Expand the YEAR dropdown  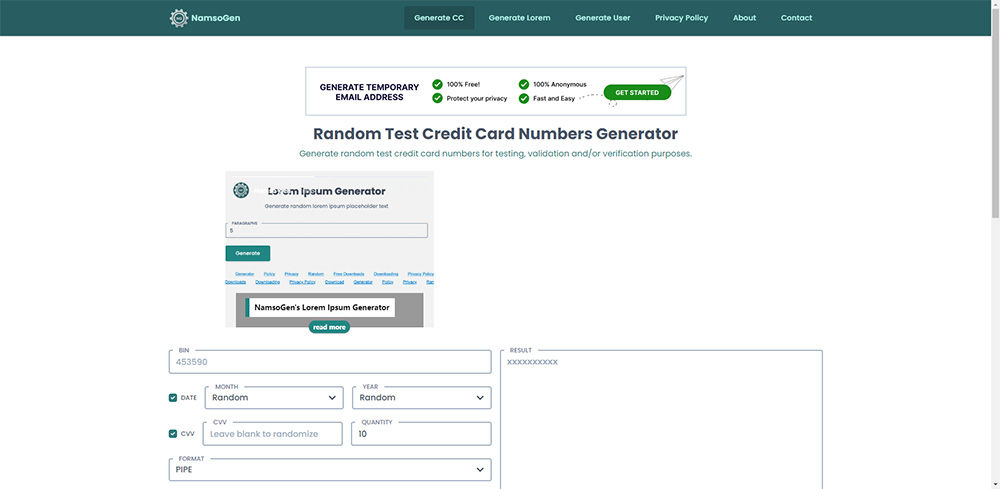click(x=421, y=398)
